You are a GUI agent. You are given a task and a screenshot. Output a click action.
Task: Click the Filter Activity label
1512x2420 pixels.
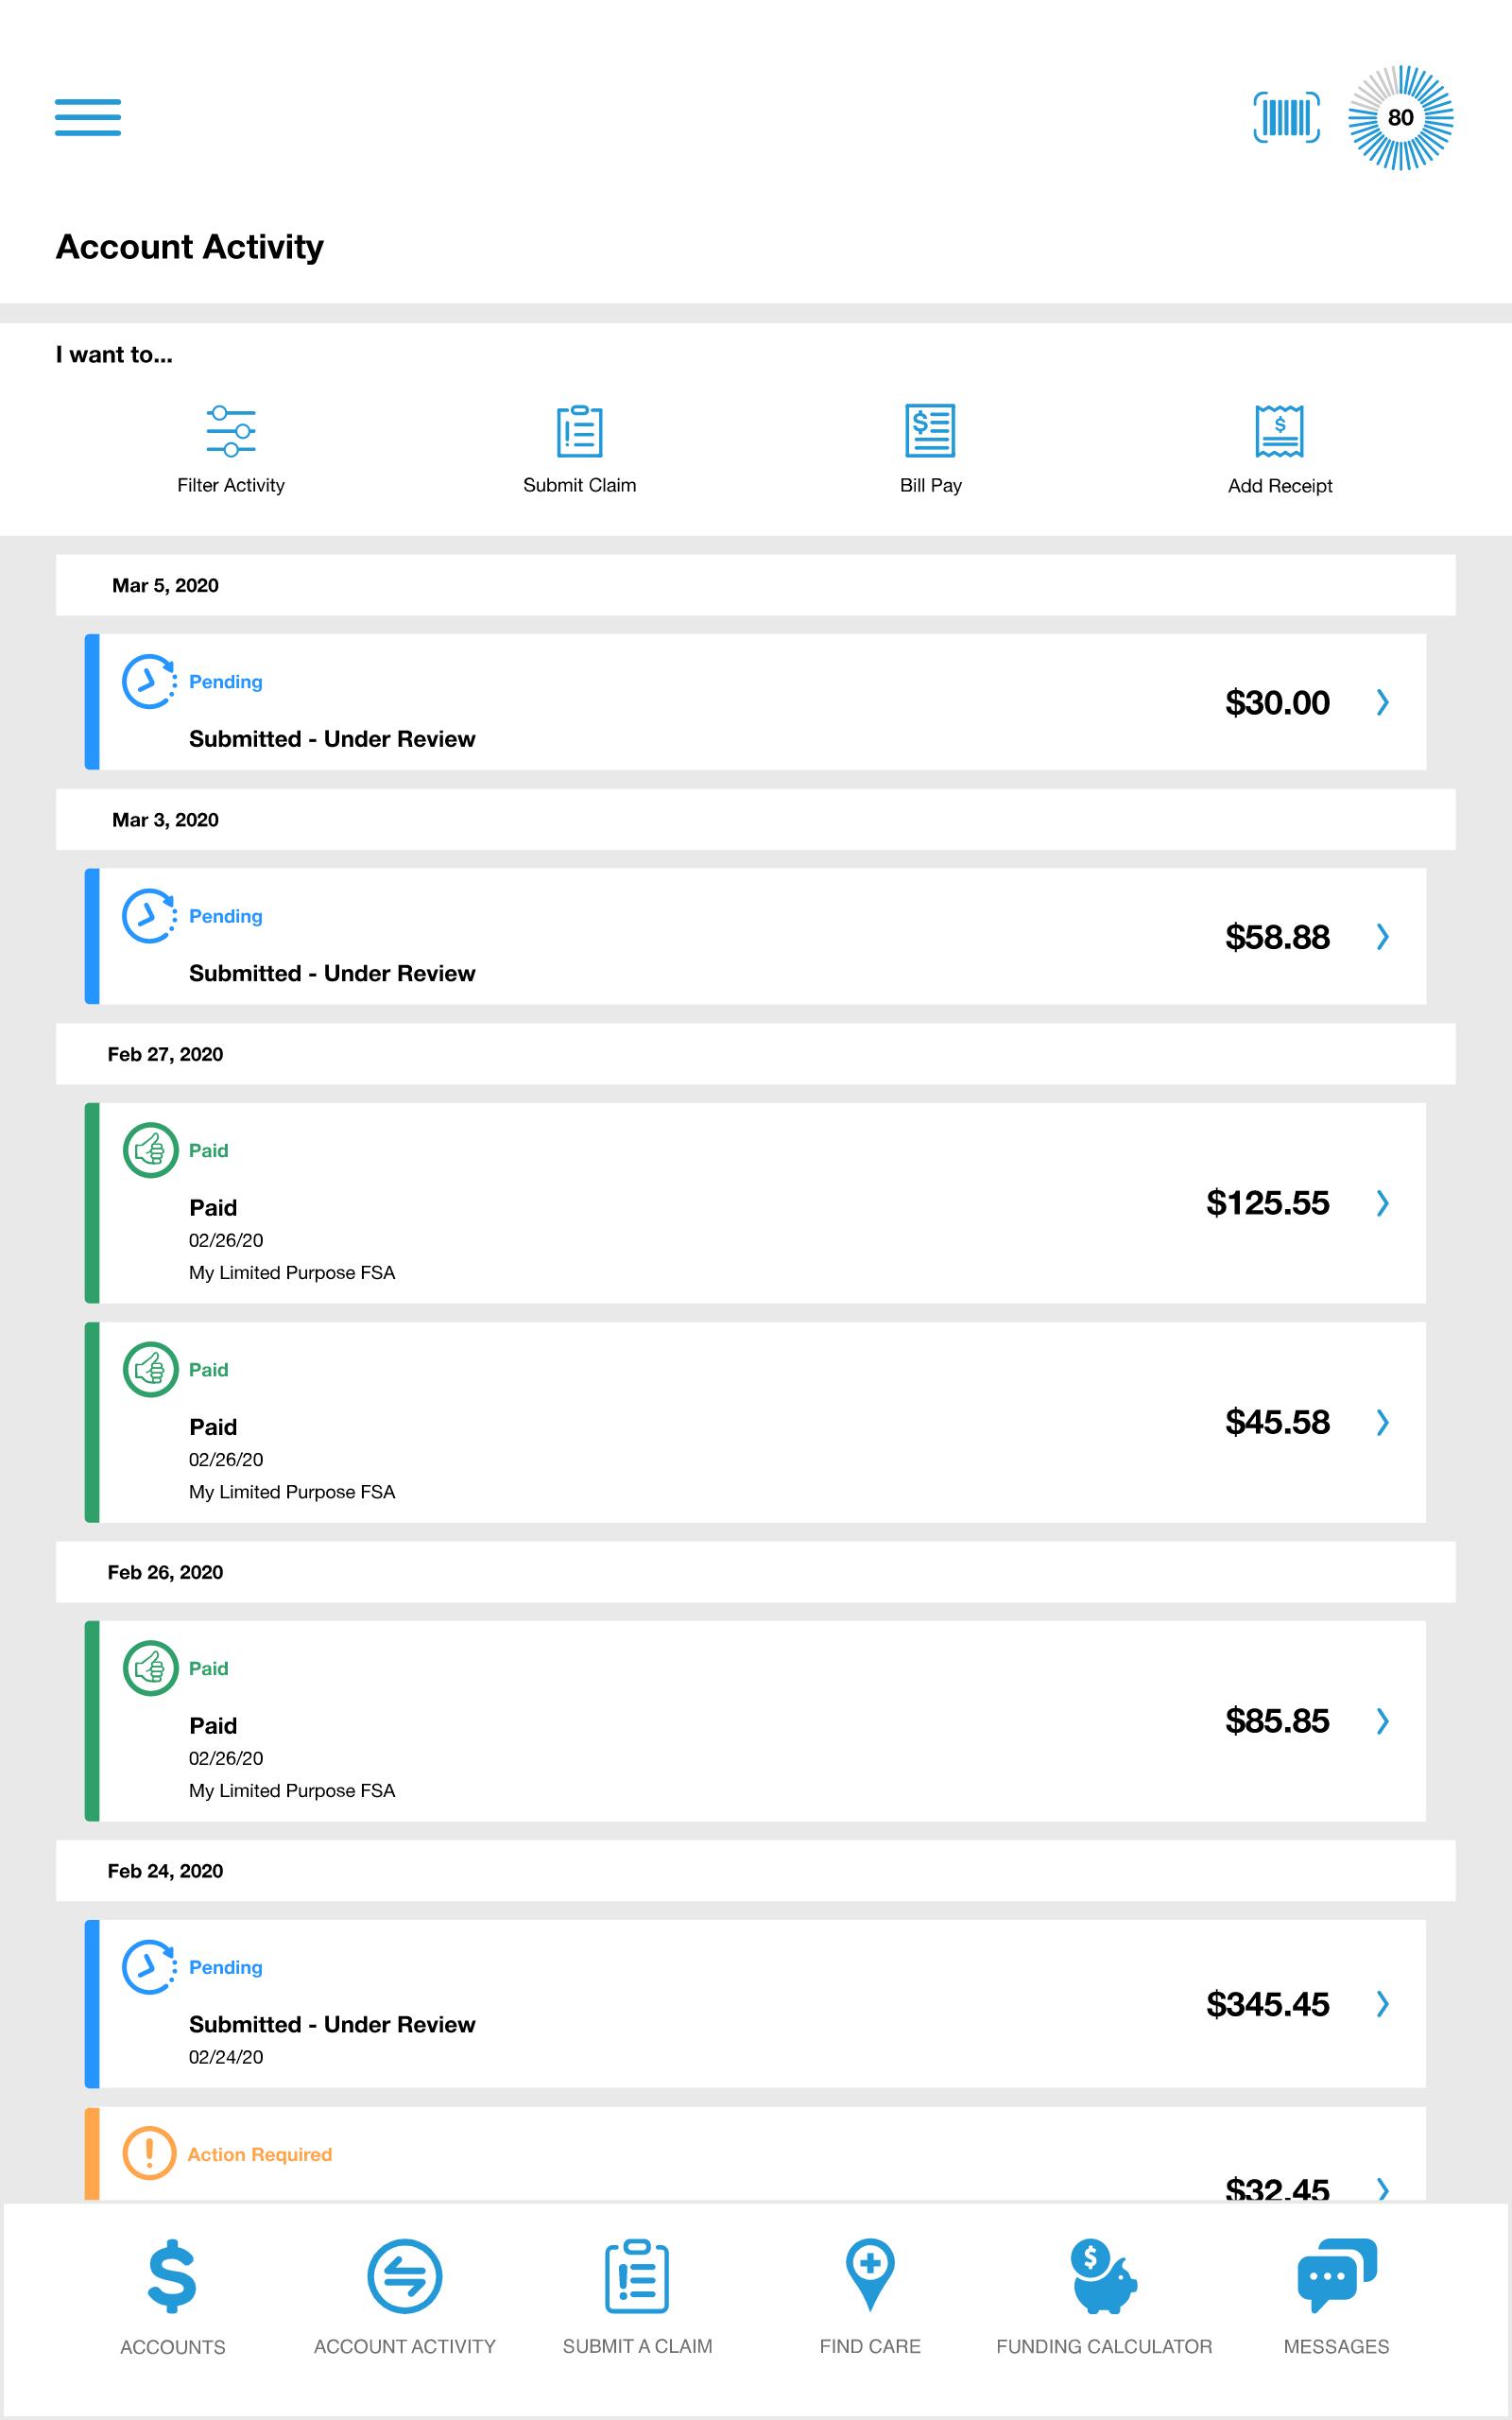pyautogui.click(x=231, y=485)
